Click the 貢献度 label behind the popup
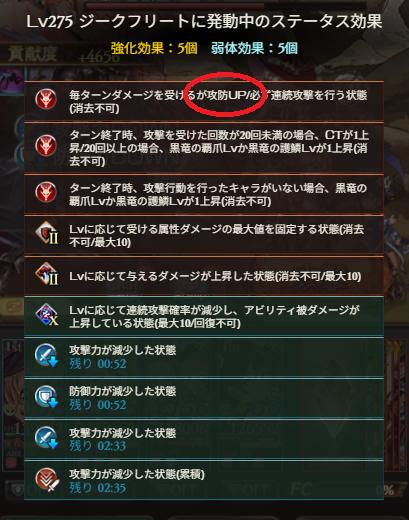409x520 pixels. (x=32, y=54)
